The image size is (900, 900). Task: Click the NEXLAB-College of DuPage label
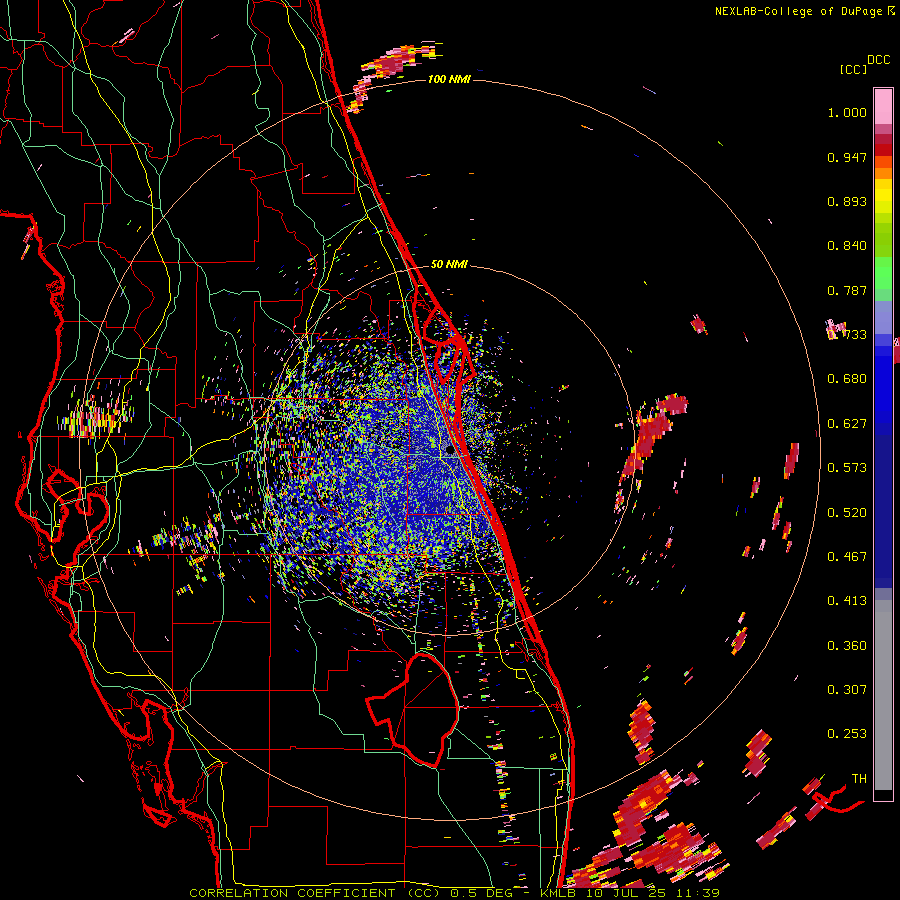798,11
